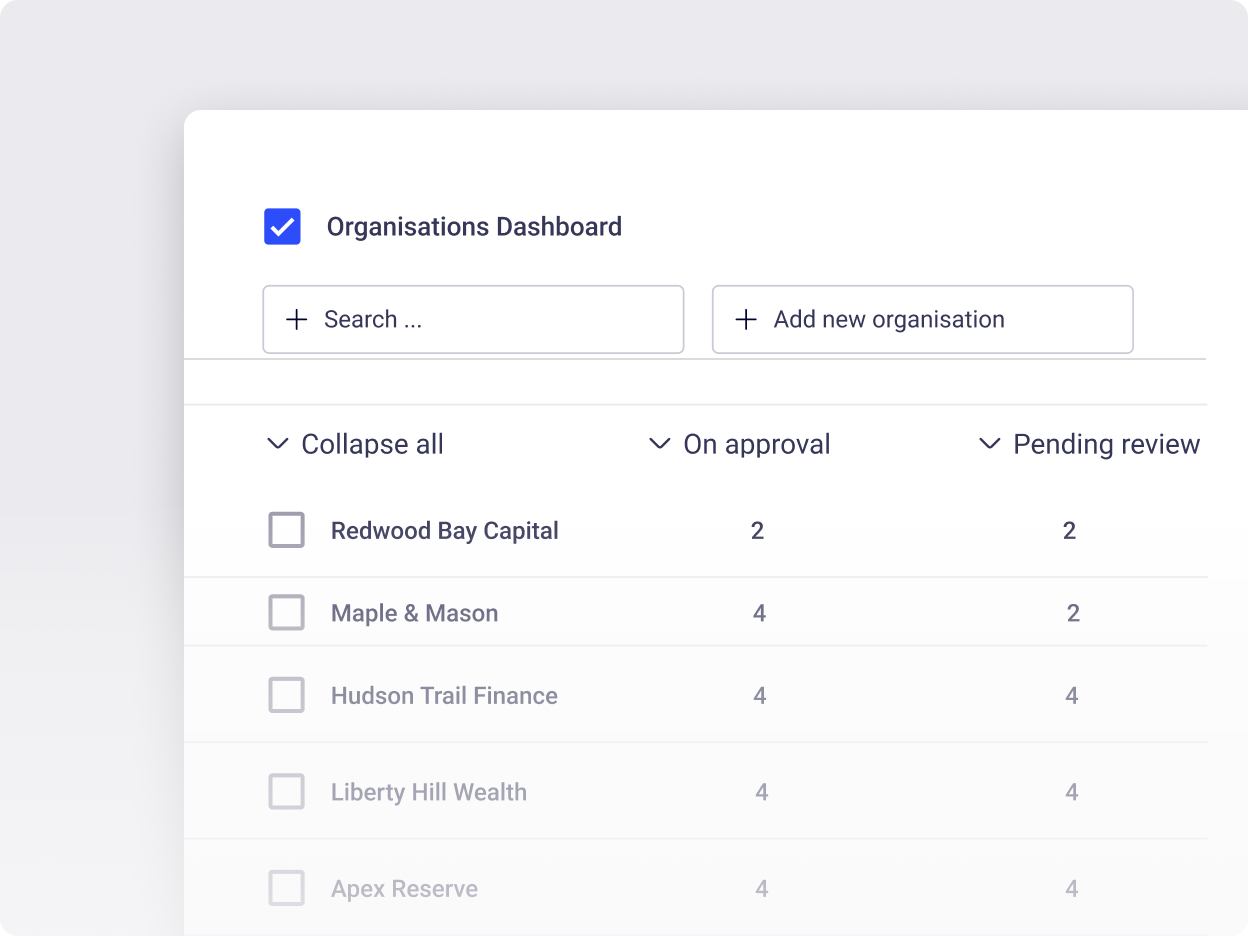Collapse rows using the Collapse all chevron
This screenshot has width=1248, height=936.
click(x=277, y=444)
